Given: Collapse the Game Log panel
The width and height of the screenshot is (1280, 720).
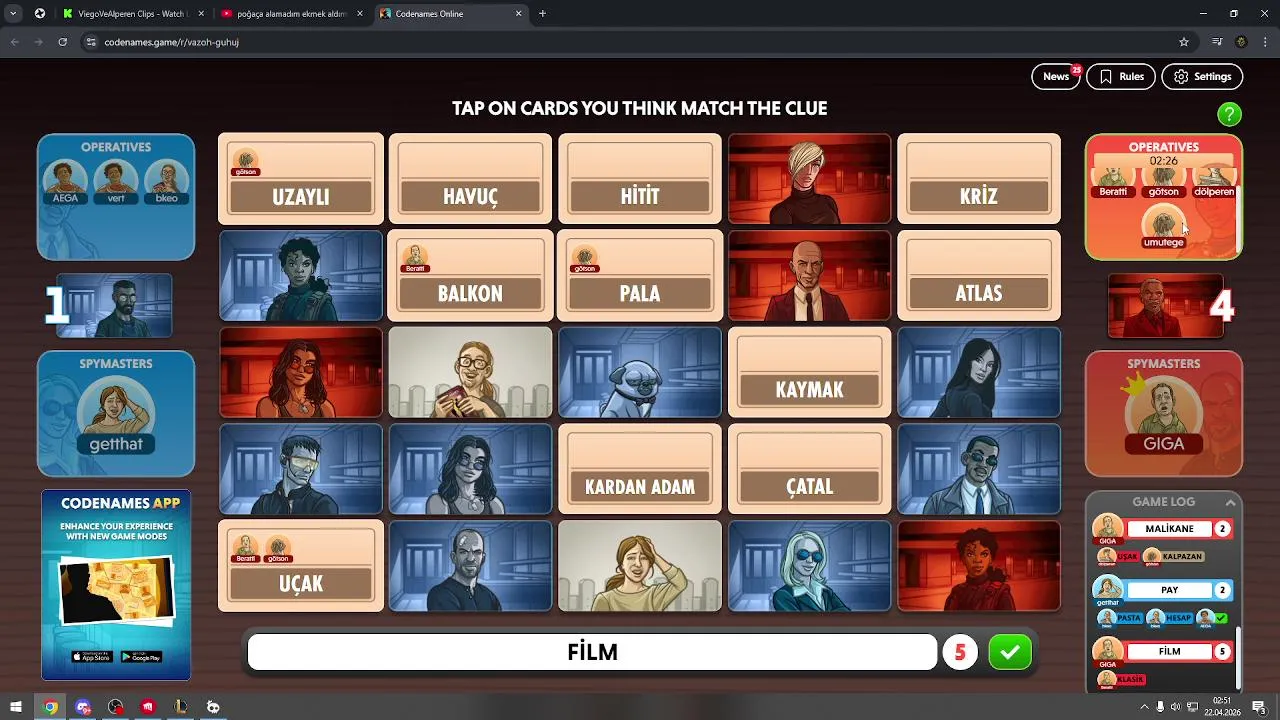Looking at the screenshot, I should click(1231, 502).
